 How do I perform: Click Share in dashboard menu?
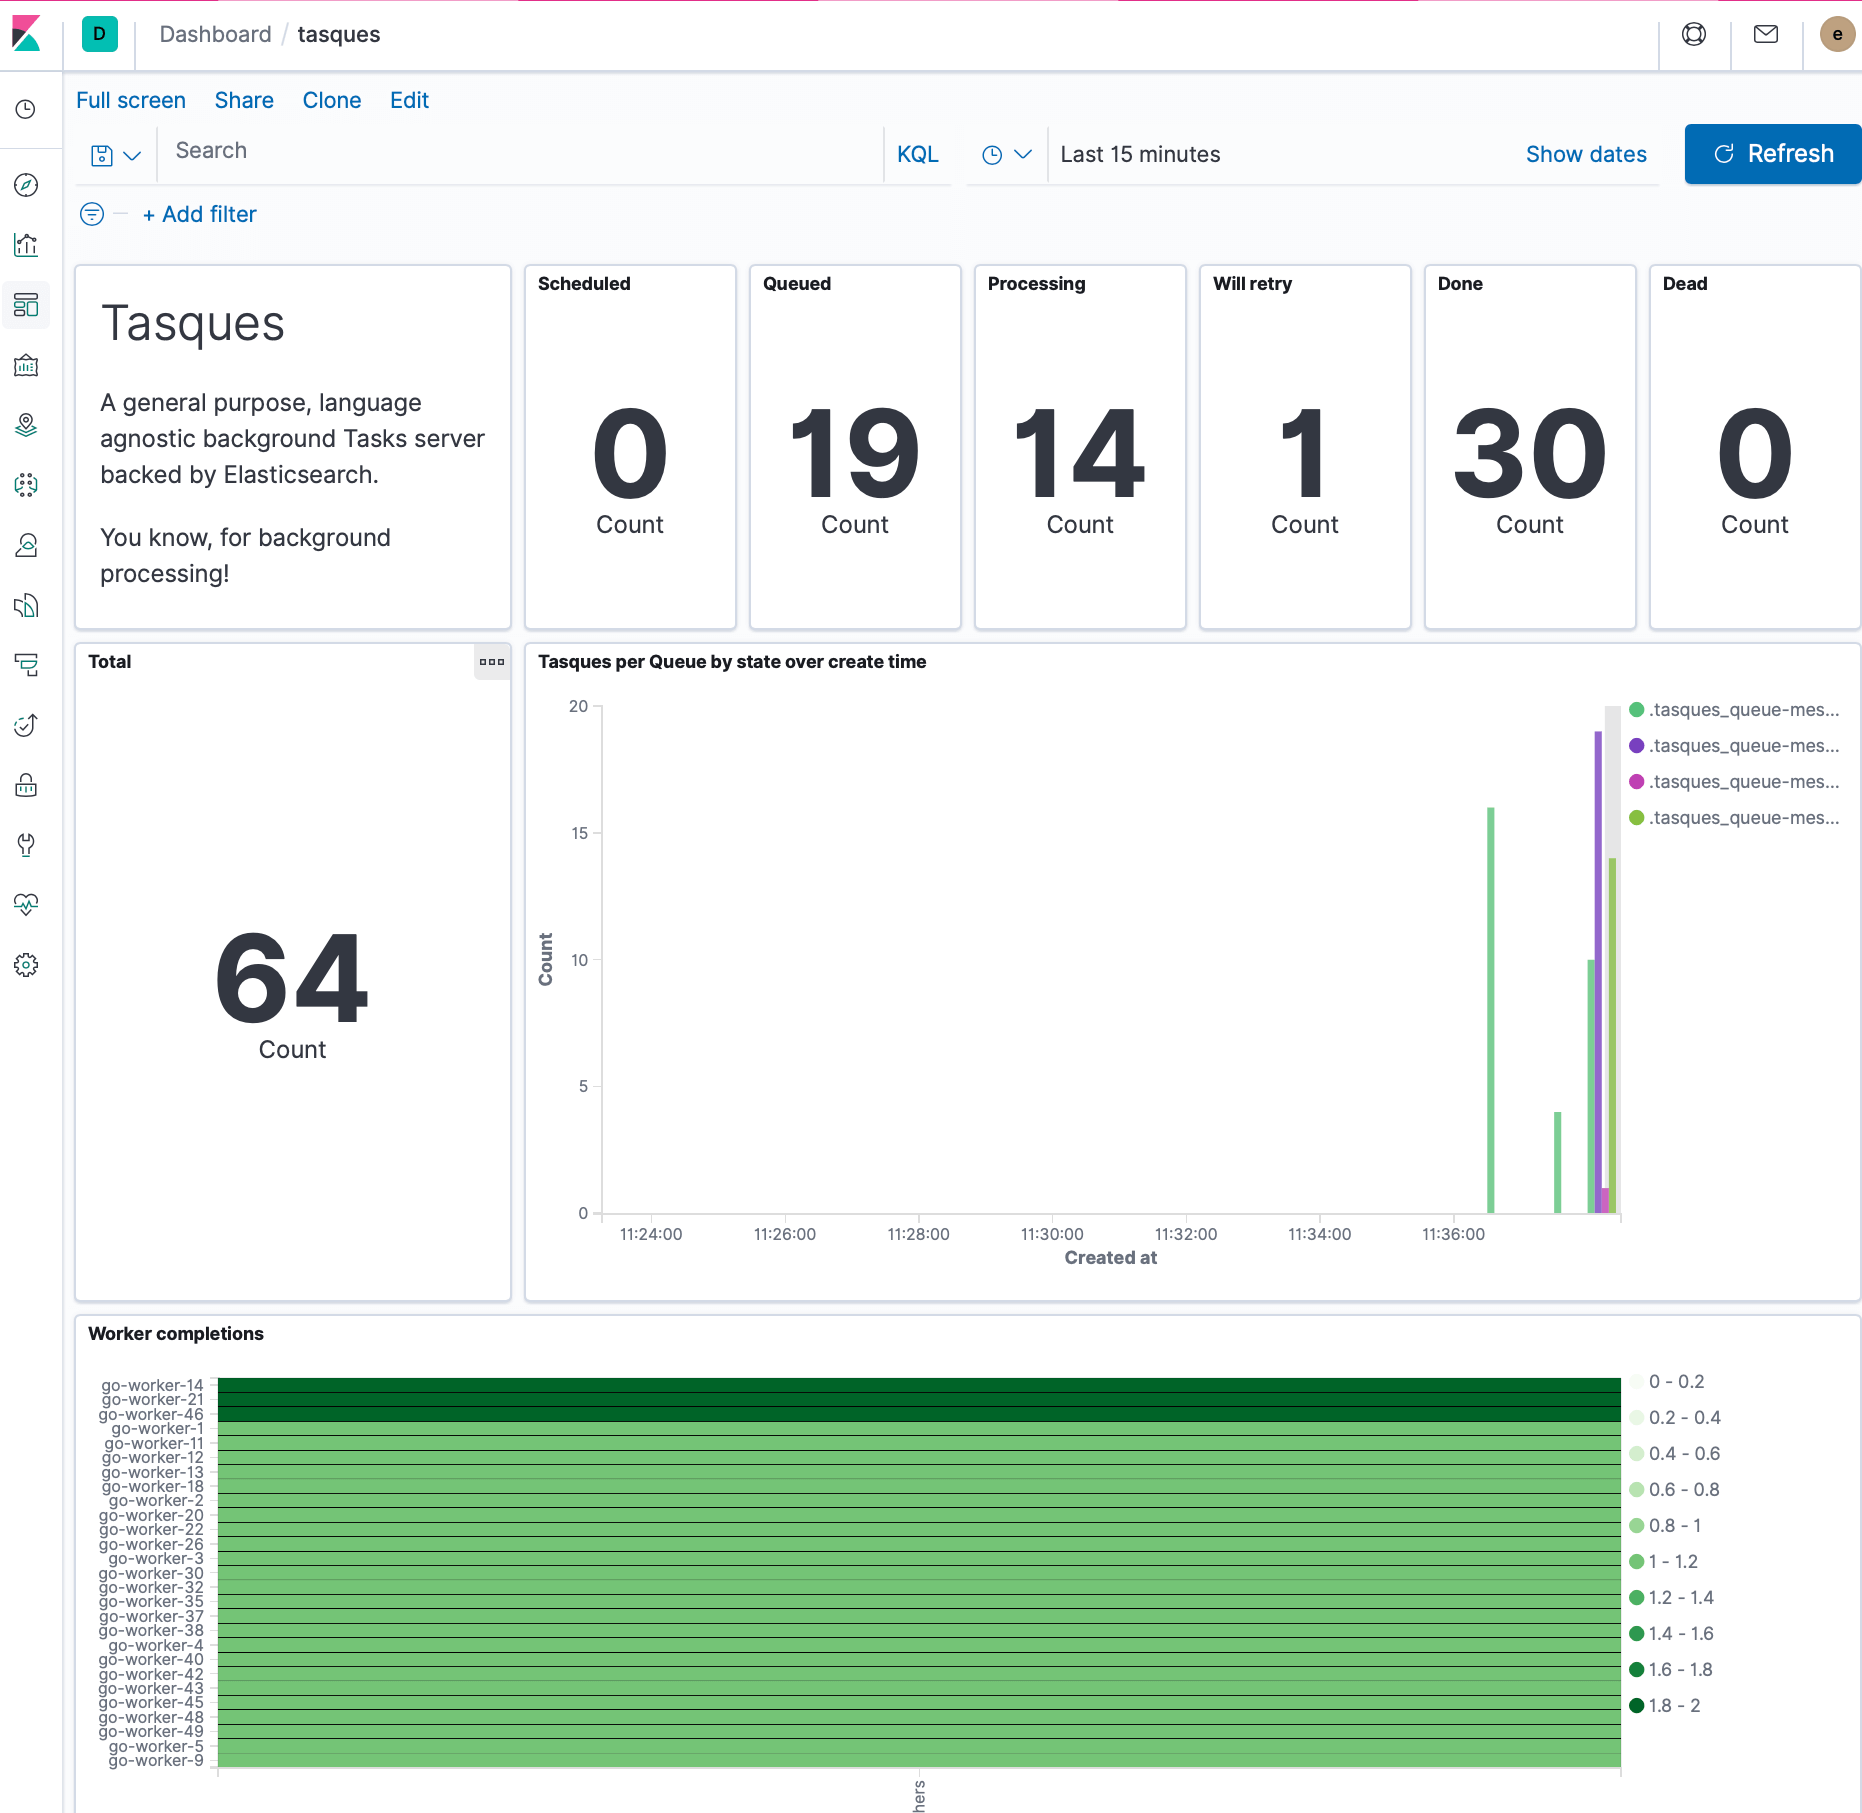coord(244,100)
